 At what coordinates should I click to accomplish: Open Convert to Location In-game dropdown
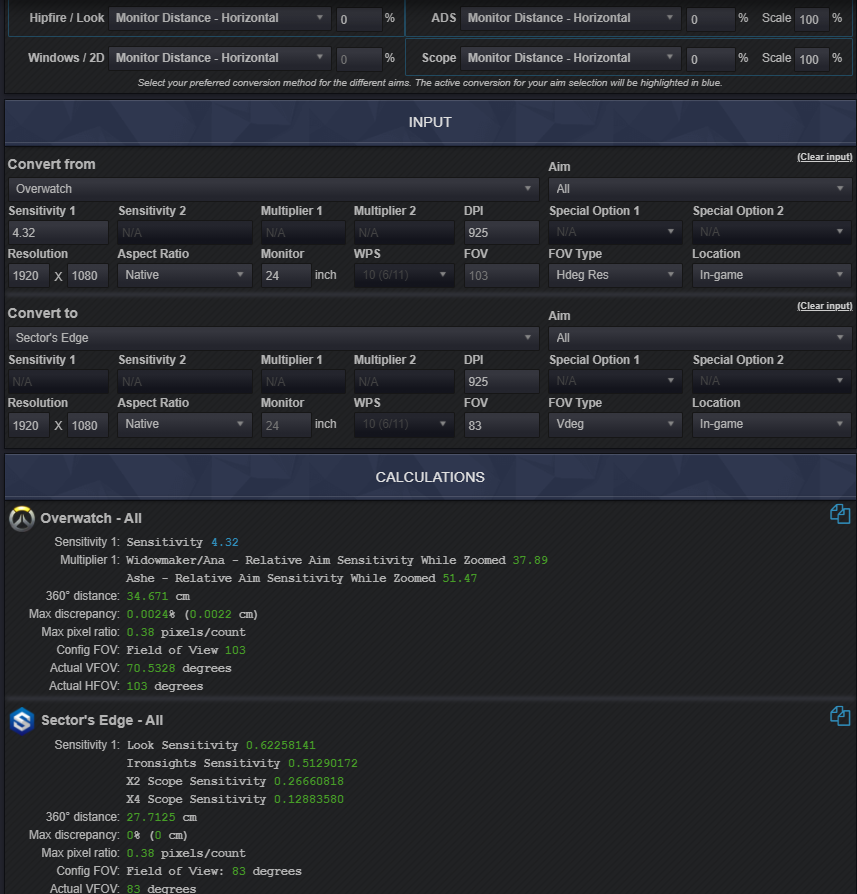772,424
